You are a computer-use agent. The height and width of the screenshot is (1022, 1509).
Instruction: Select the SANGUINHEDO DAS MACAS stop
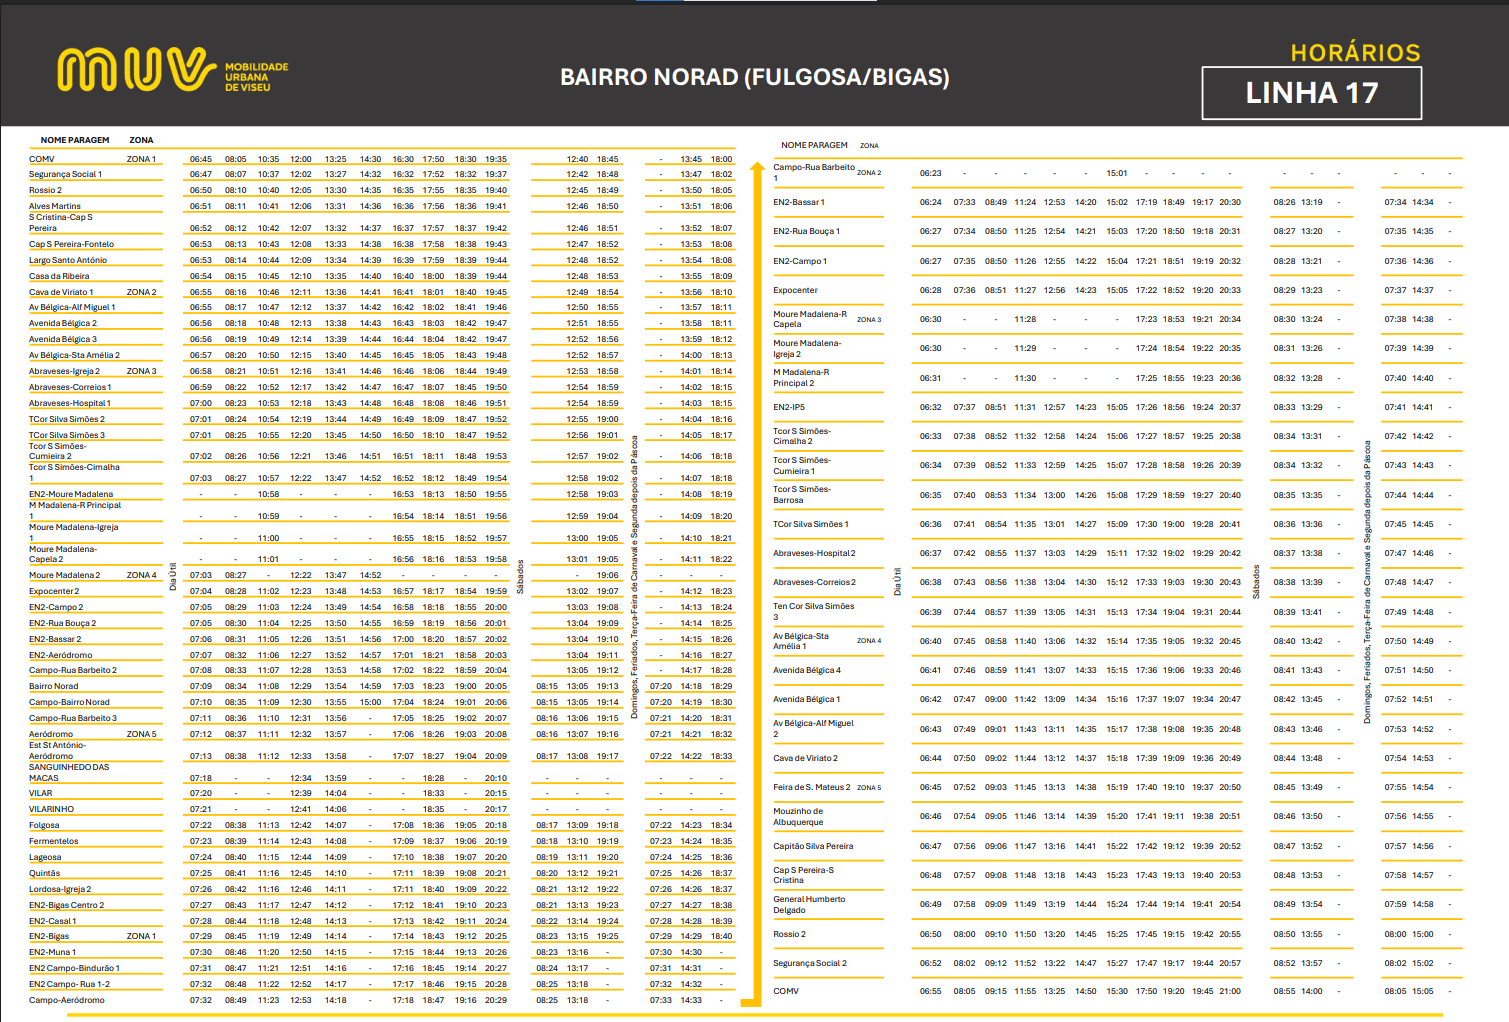(69, 772)
